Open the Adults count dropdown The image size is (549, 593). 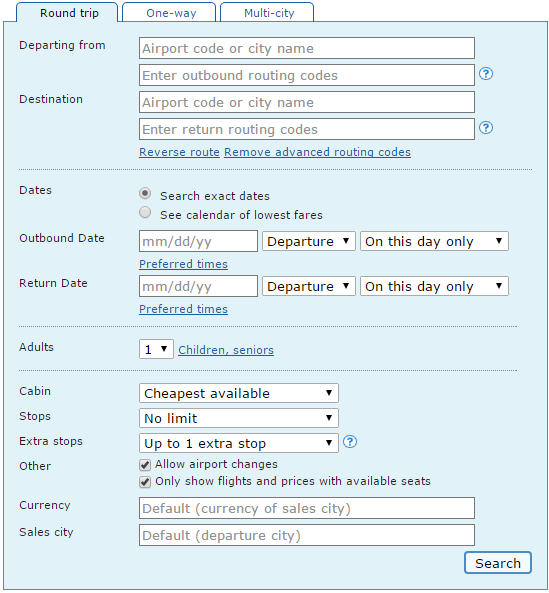click(156, 349)
